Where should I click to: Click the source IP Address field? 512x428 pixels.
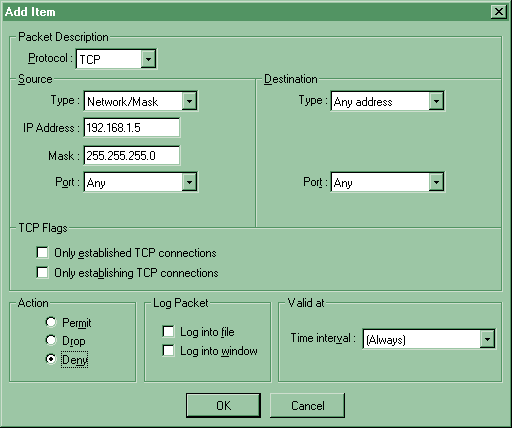(x=132, y=128)
